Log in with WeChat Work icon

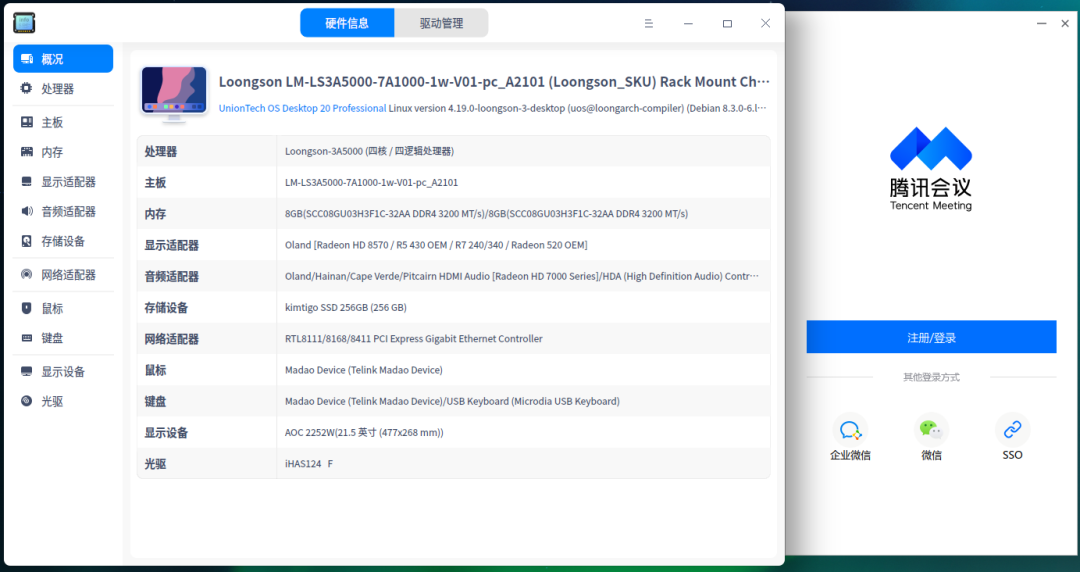[850, 431]
